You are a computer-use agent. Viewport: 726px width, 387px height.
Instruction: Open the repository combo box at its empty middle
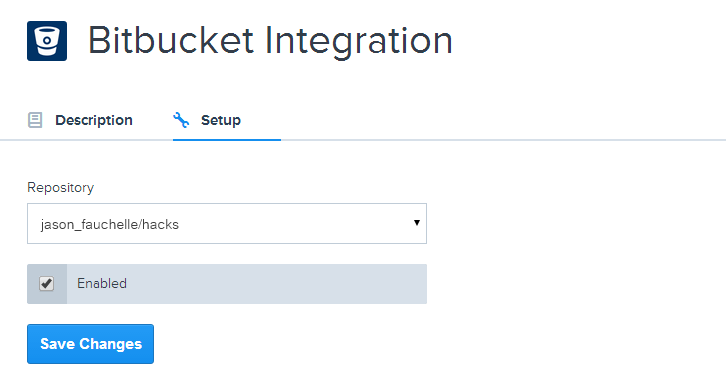[x=296, y=224]
